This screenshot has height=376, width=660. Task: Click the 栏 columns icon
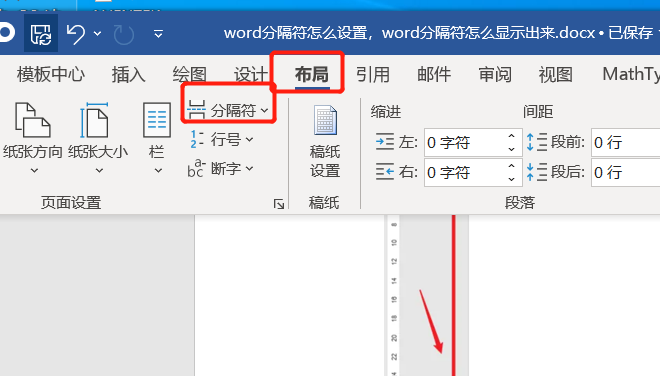(x=157, y=120)
